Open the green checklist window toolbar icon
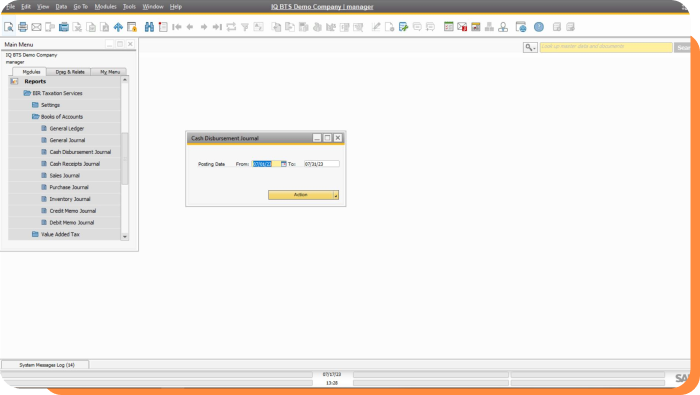Image resolution: width=700 pixels, height=395 pixels. pos(449,27)
